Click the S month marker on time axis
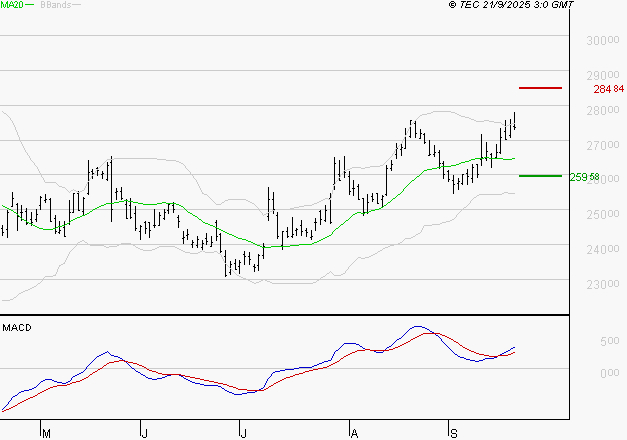Viewport: 627px width, 440px height. tap(452, 433)
